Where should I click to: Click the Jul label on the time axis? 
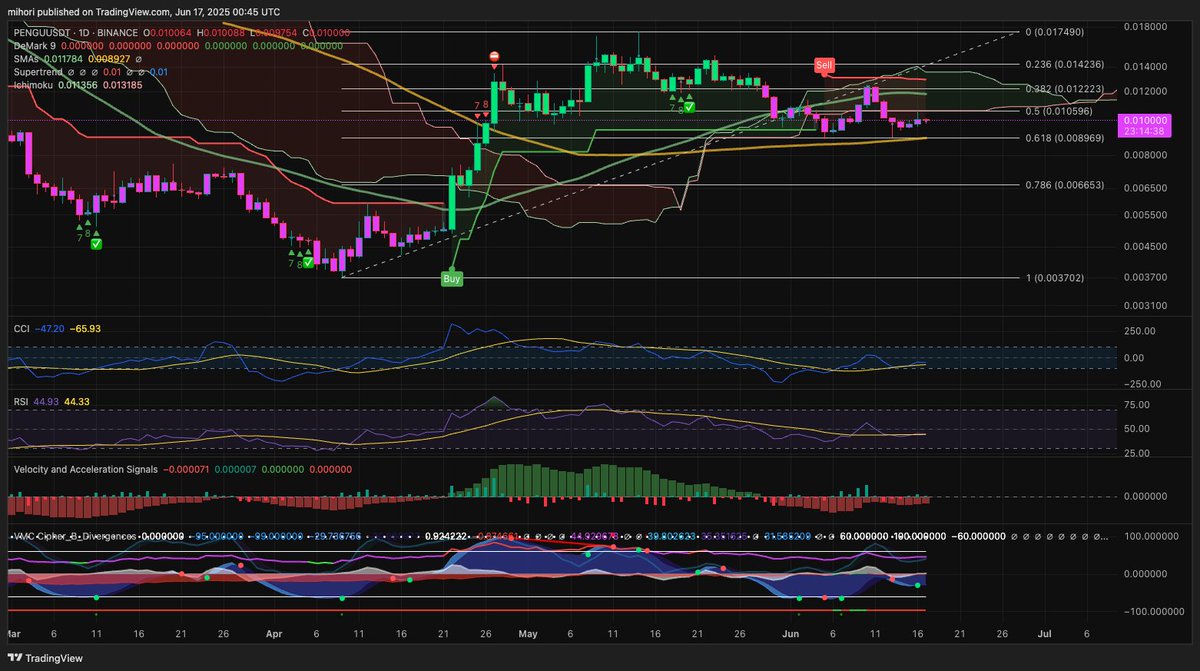(1045, 633)
